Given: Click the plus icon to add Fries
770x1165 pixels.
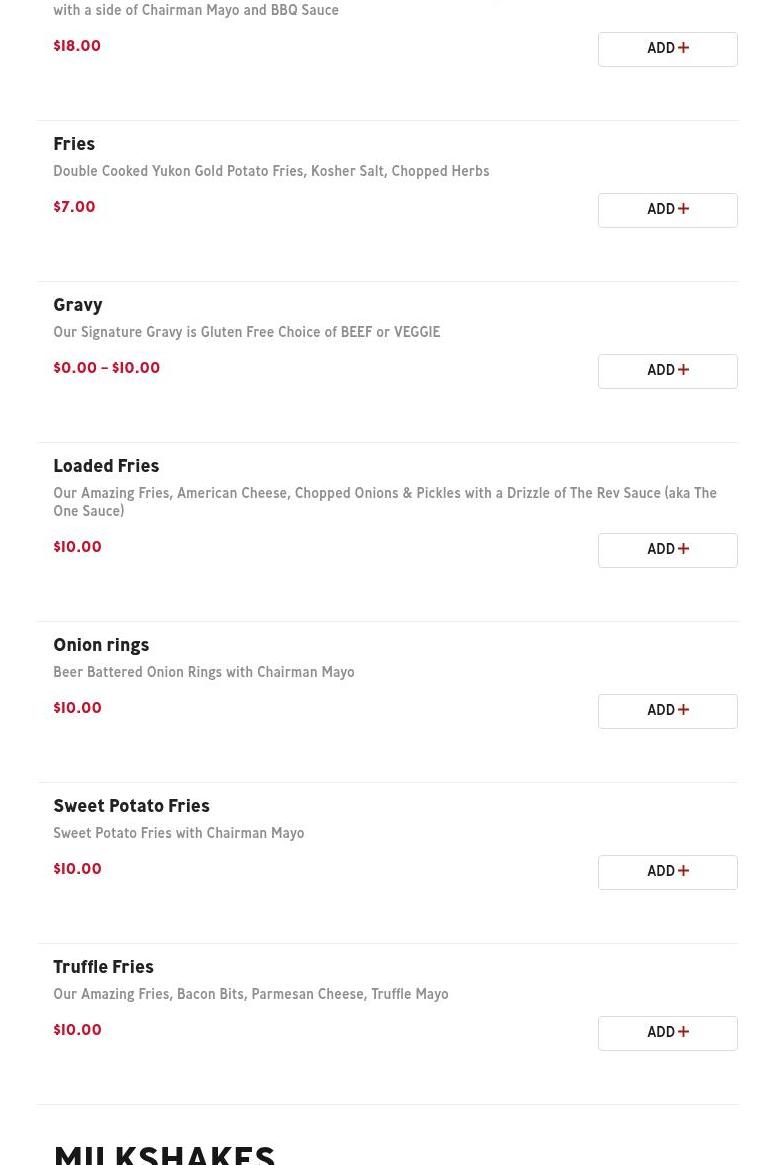Looking at the screenshot, I should pos(683,209).
